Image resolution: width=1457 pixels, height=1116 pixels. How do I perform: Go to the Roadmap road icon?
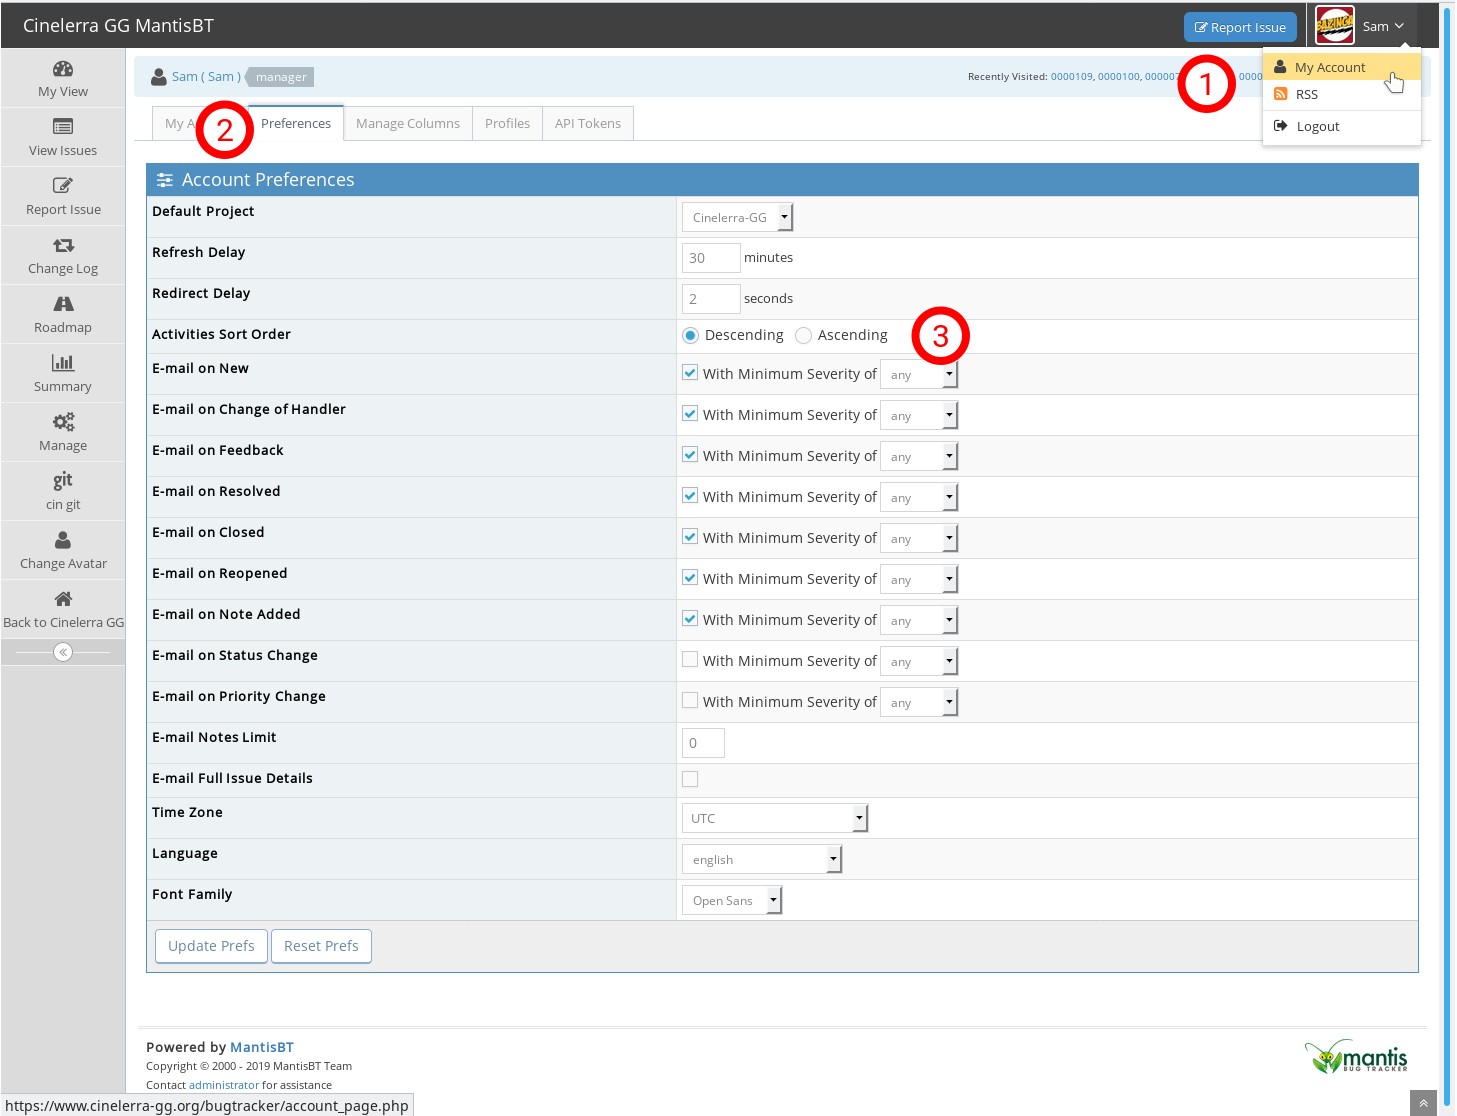pyautogui.click(x=63, y=305)
